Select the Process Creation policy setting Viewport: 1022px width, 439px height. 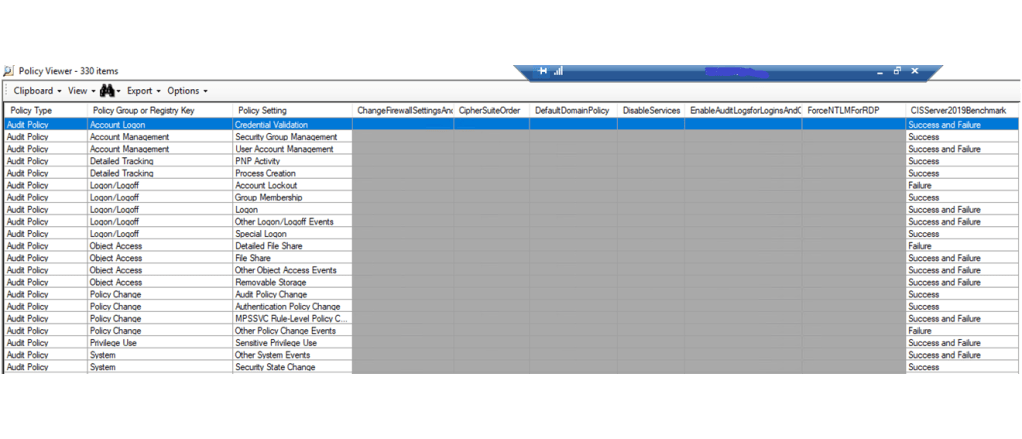pyautogui.click(x=265, y=173)
